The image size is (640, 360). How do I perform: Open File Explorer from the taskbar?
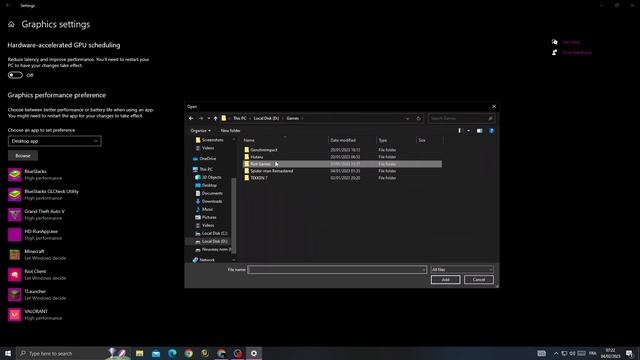140,353
